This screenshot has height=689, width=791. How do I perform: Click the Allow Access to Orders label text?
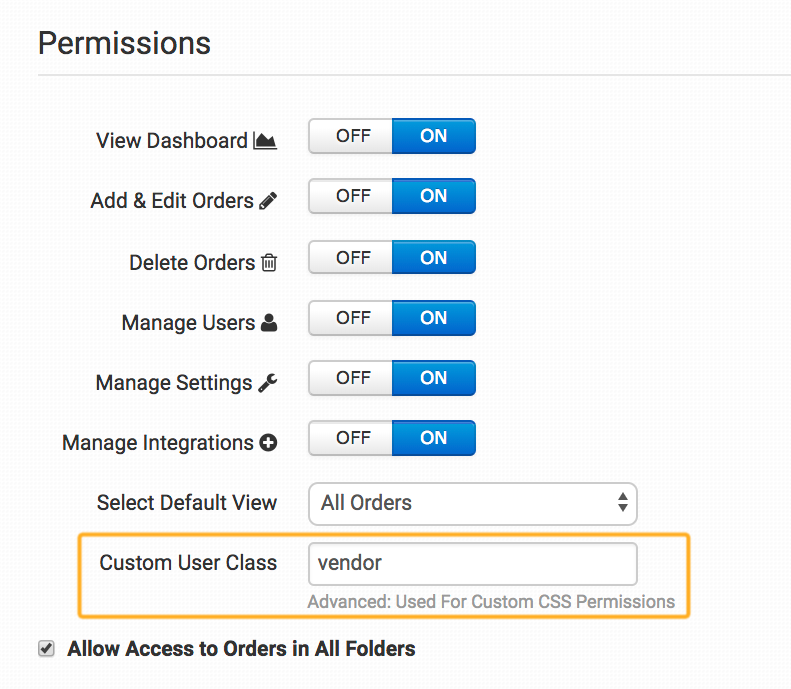click(x=241, y=649)
